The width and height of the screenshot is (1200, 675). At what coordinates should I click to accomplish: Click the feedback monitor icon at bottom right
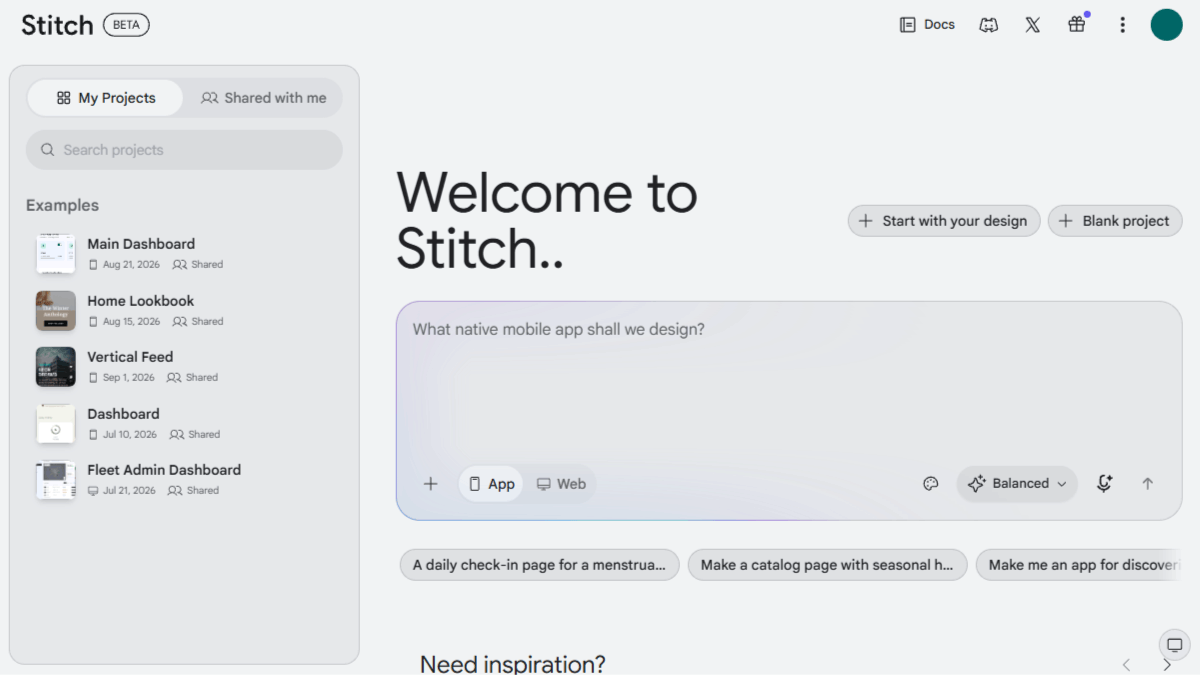(1174, 643)
